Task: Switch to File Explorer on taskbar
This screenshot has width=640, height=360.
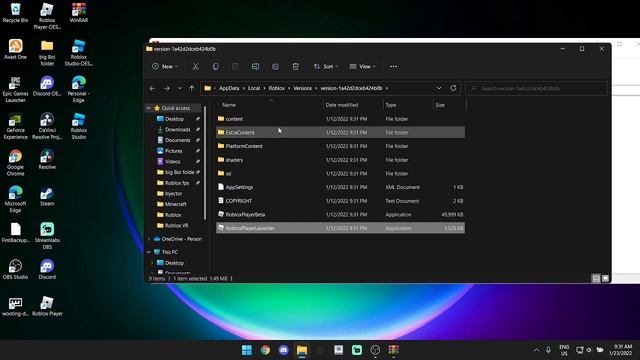Action: (302, 350)
